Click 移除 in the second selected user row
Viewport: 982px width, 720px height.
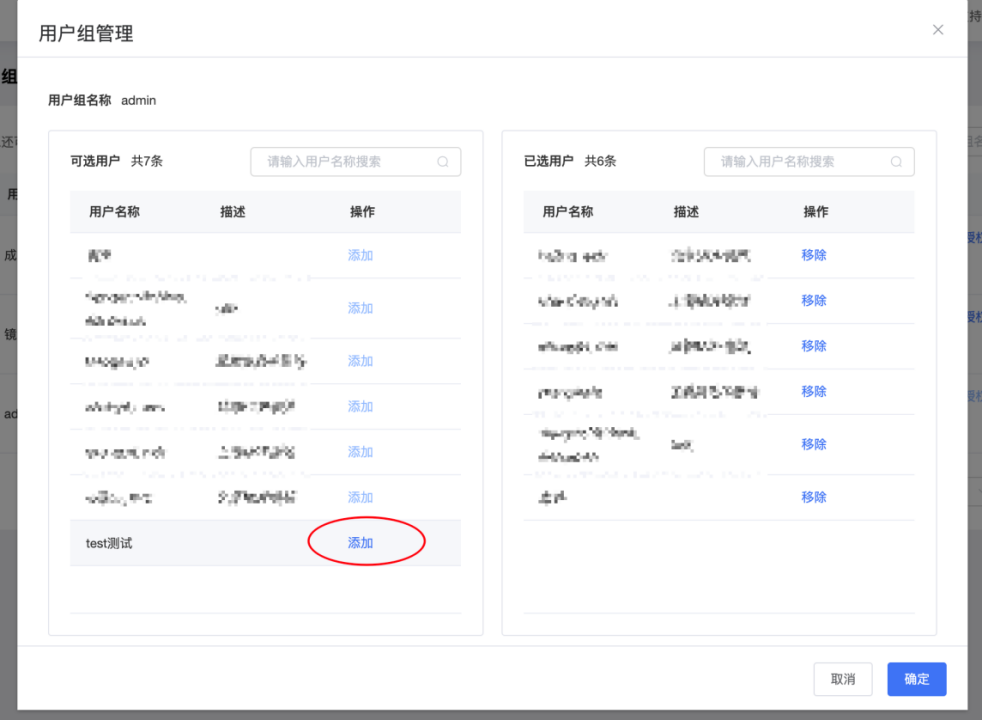[x=814, y=301]
